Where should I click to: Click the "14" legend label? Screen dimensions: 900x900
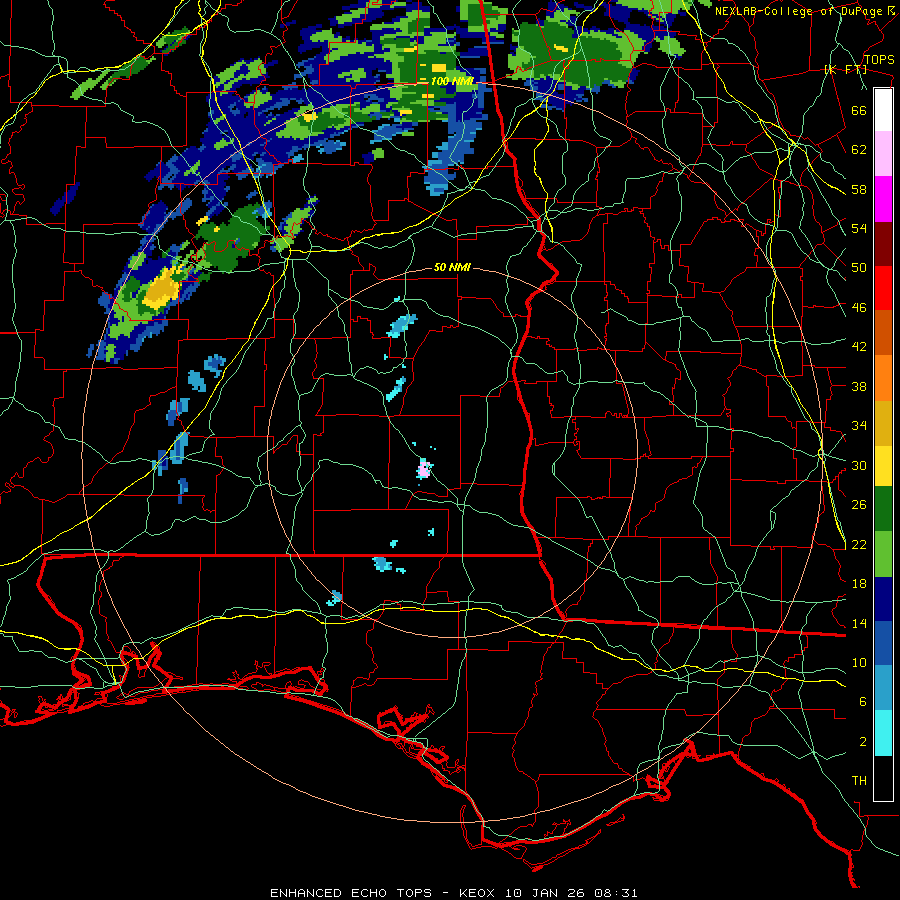click(859, 623)
